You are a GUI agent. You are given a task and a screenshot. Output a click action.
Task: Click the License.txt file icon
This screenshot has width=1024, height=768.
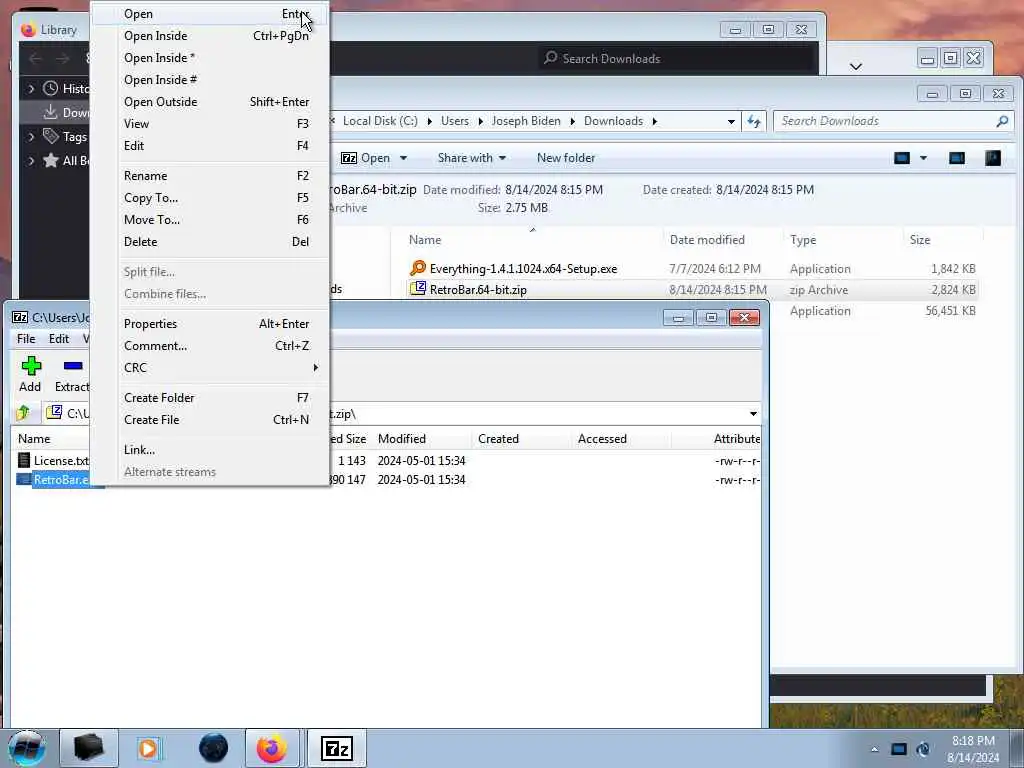(x=24, y=460)
